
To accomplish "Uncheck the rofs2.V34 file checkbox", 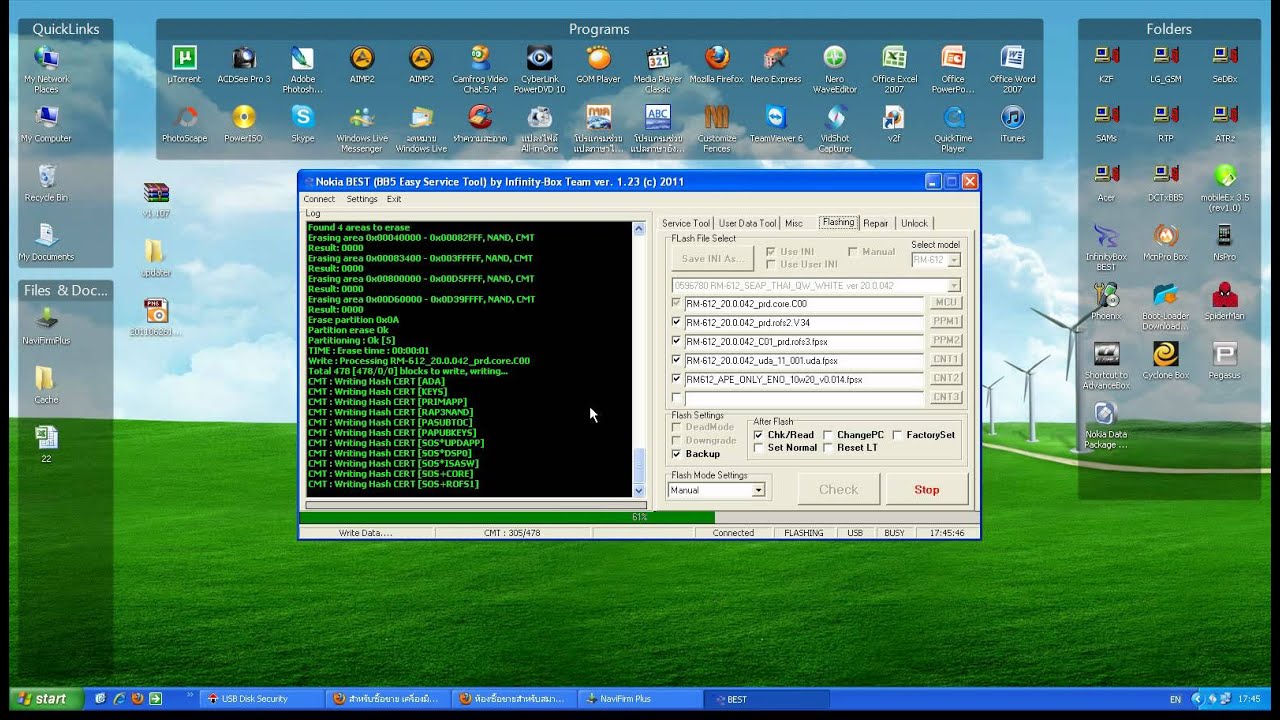I will (676, 322).
